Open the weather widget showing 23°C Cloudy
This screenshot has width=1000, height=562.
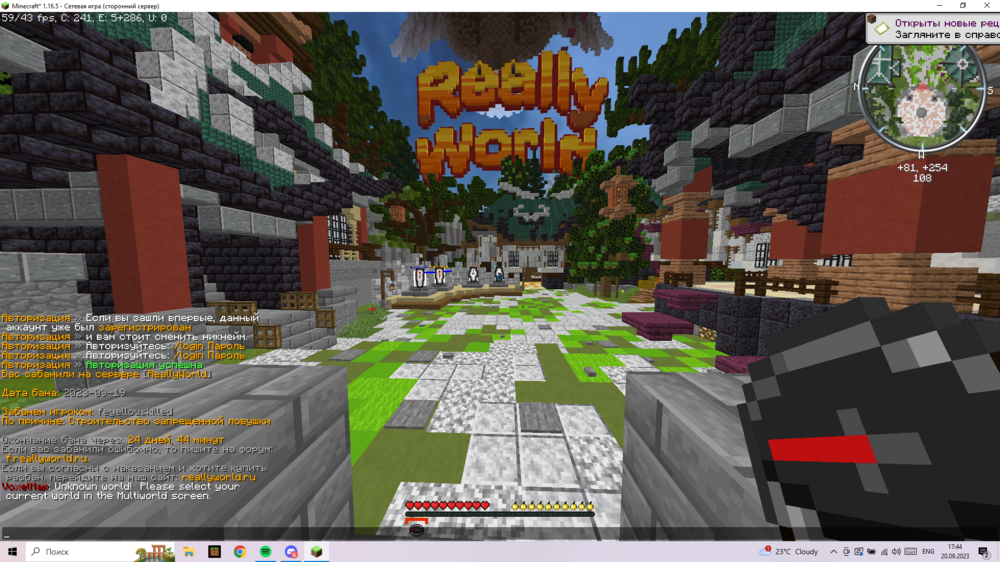point(790,552)
